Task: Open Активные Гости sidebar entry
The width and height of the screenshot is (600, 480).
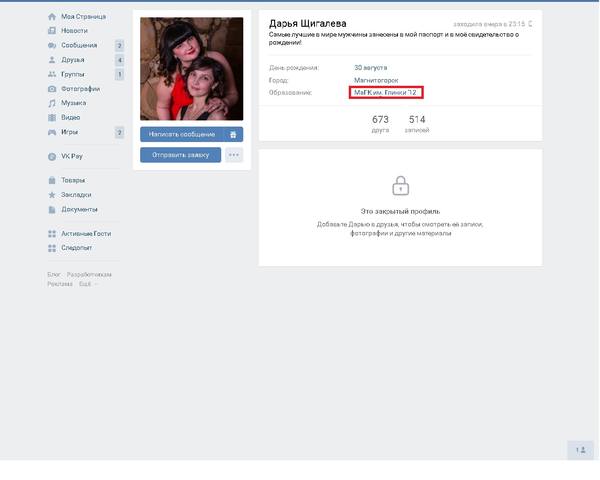Action: (86, 233)
